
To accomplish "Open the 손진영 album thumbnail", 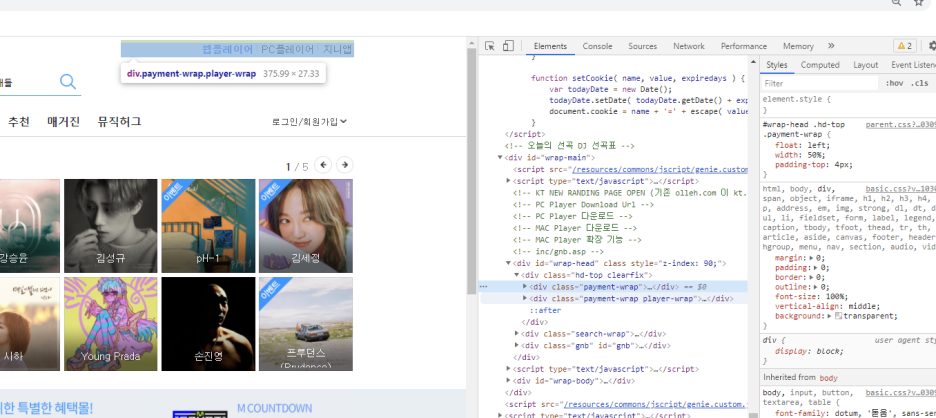I will [208, 324].
